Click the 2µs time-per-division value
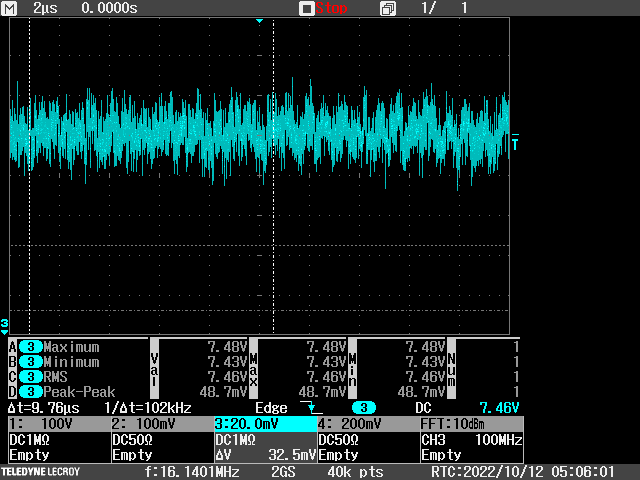The width and height of the screenshot is (640, 480). click(46, 8)
